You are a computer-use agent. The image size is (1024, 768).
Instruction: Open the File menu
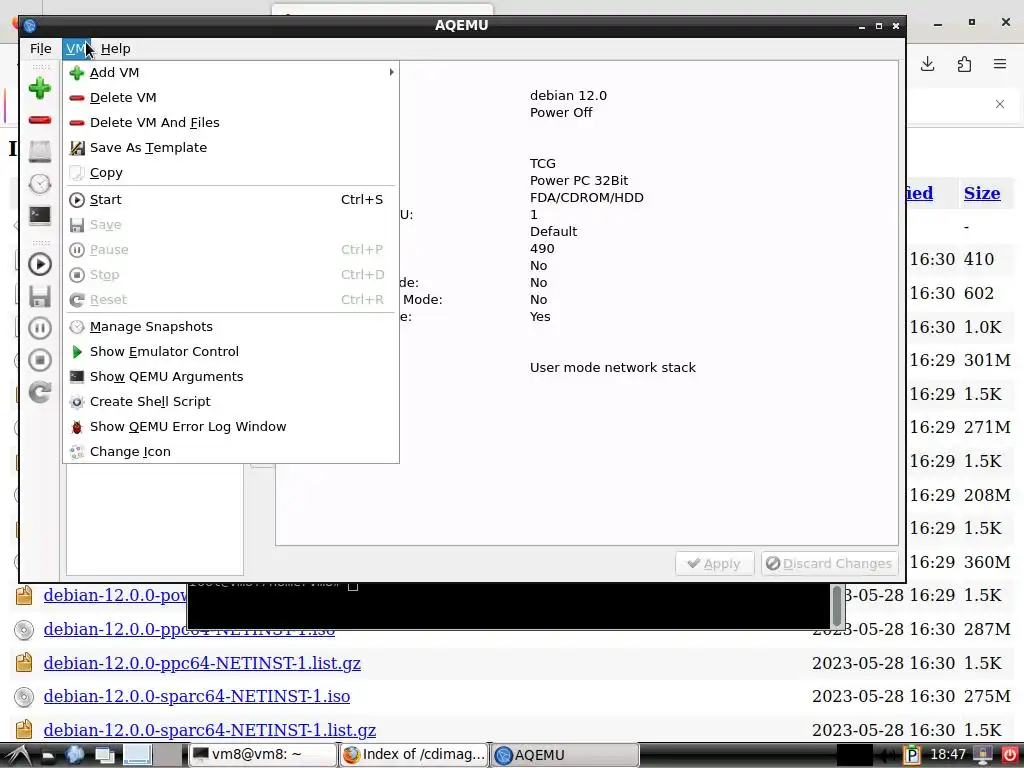(x=40, y=49)
